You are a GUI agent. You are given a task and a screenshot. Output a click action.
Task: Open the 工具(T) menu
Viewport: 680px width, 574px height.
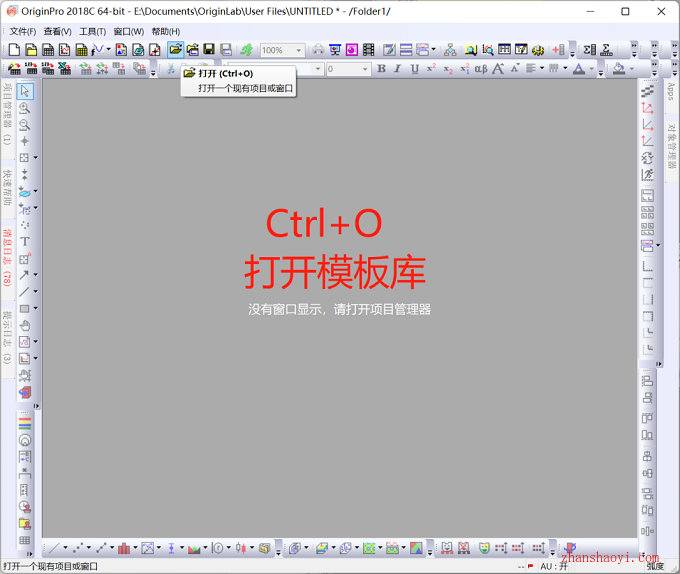92,32
